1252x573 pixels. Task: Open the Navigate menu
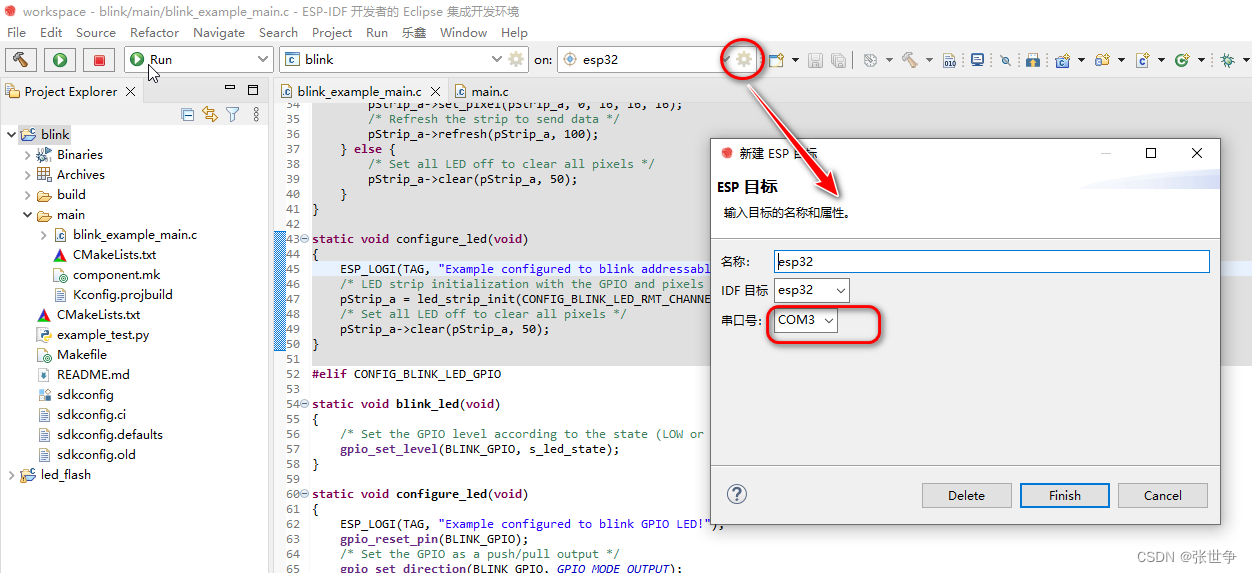(219, 32)
